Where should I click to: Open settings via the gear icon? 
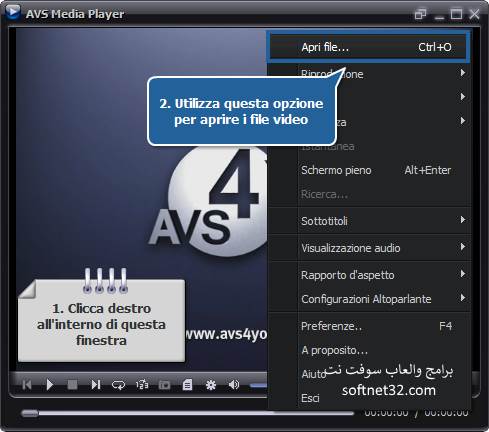[211, 385]
